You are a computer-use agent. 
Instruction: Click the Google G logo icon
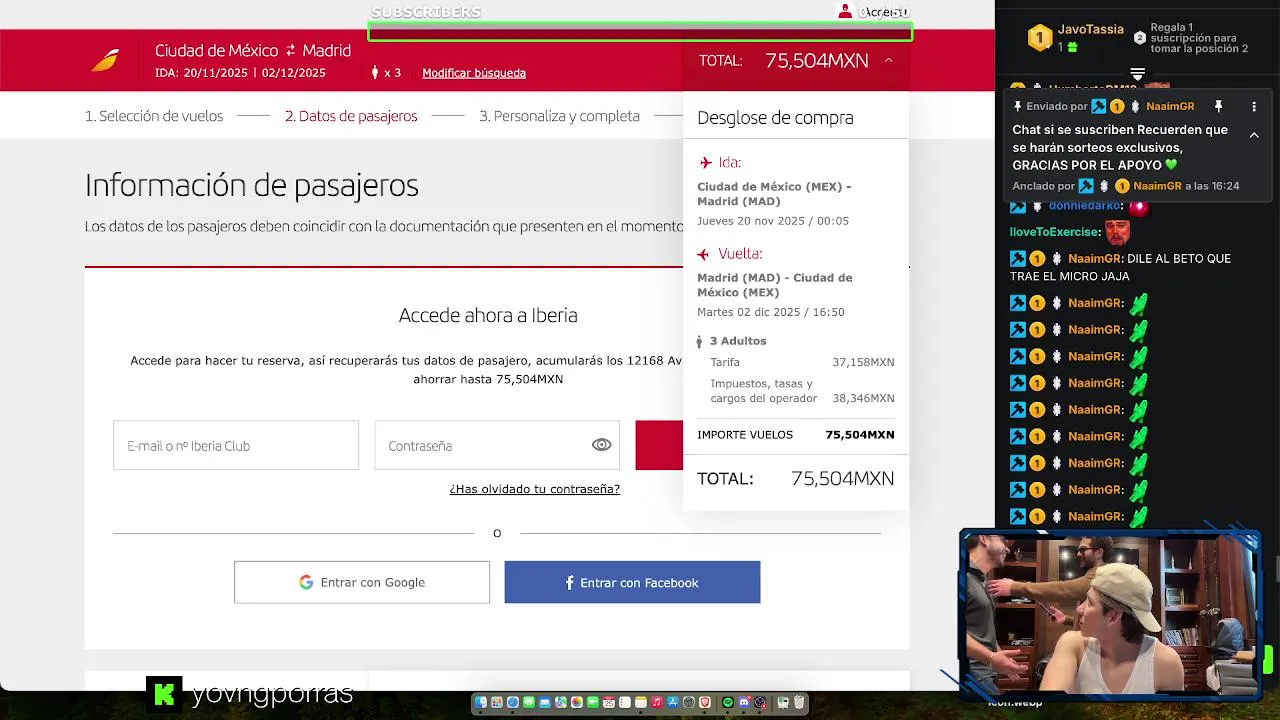pos(306,582)
